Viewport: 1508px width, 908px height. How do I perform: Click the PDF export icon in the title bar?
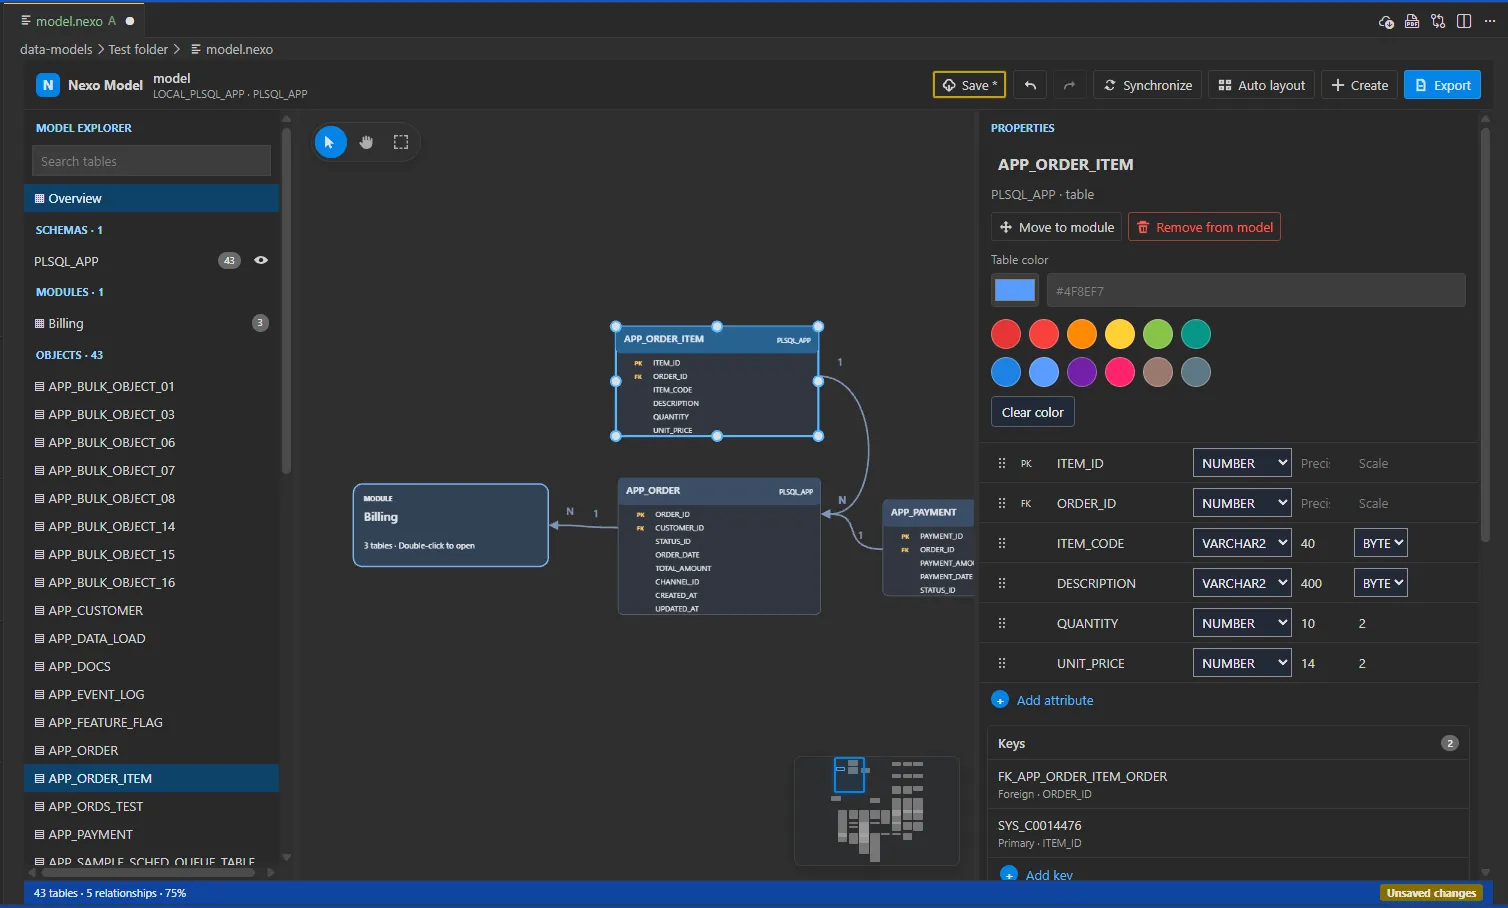pyautogui.click(x=1412, y=21)
